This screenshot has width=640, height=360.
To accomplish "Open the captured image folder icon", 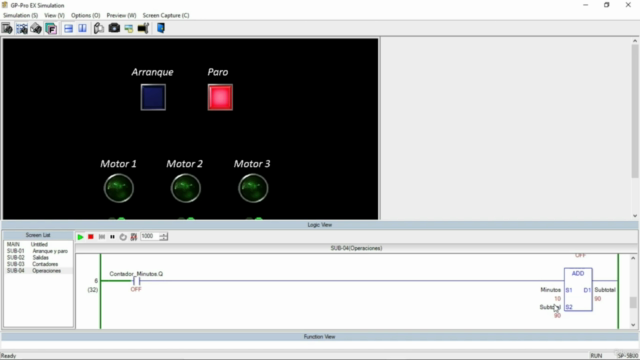I will coord(129,29).
